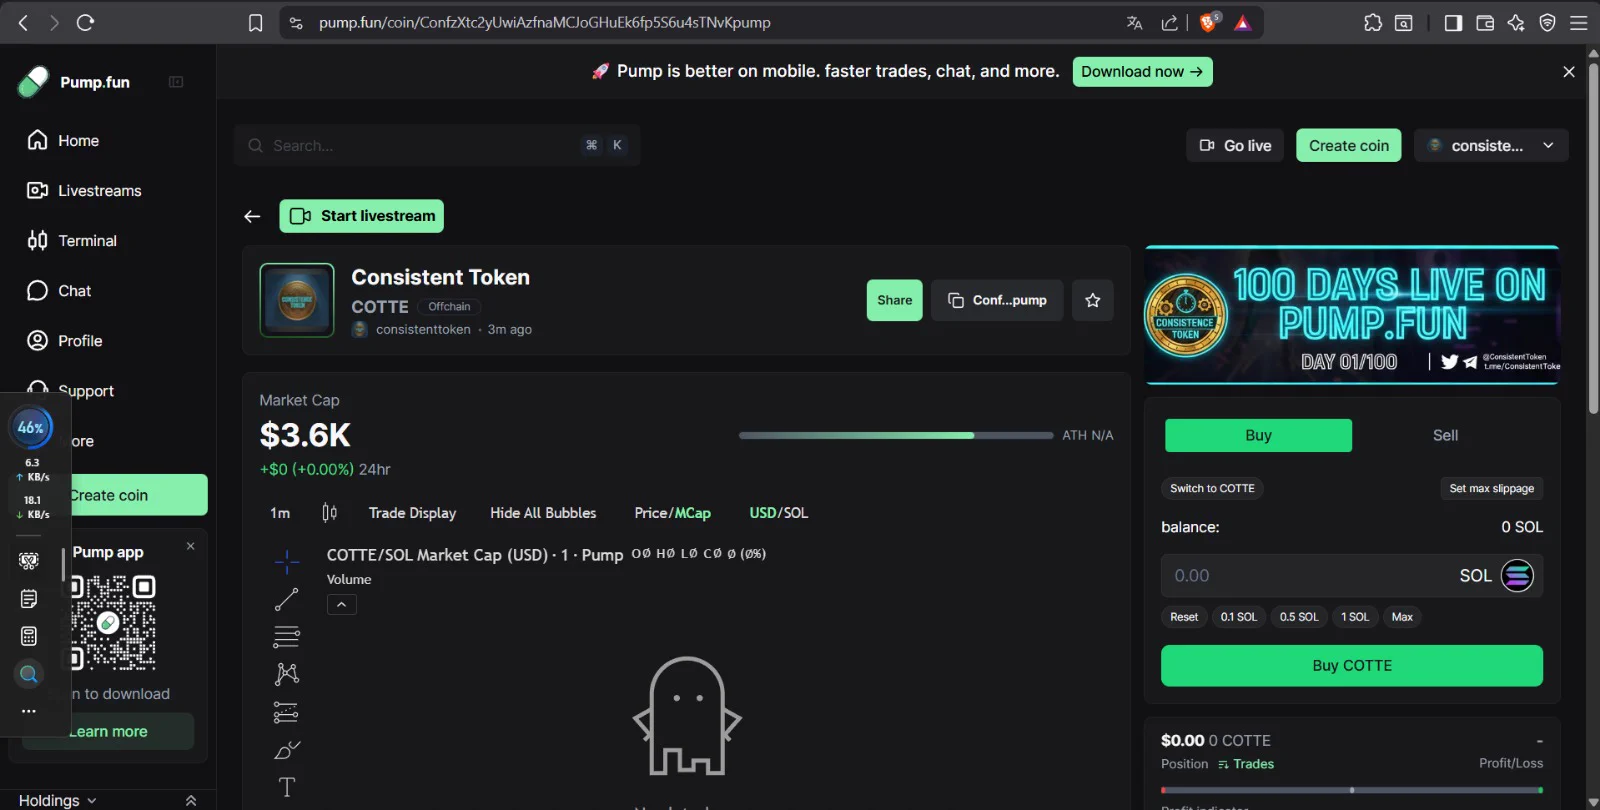1600x810 pixels.
Task: Click the Pump.fun pill logo
Action: coord(33,82)
